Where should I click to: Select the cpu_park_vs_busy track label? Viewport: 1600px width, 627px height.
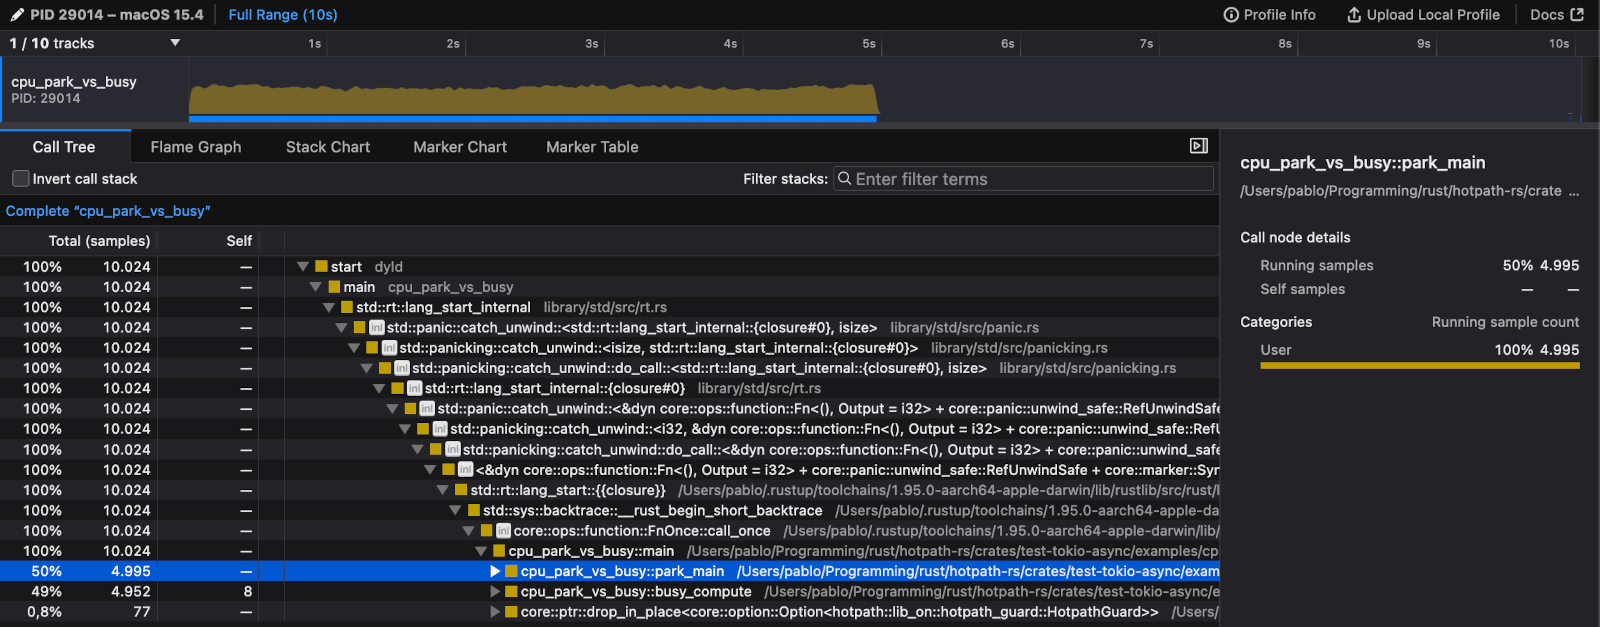pos(74,82)
